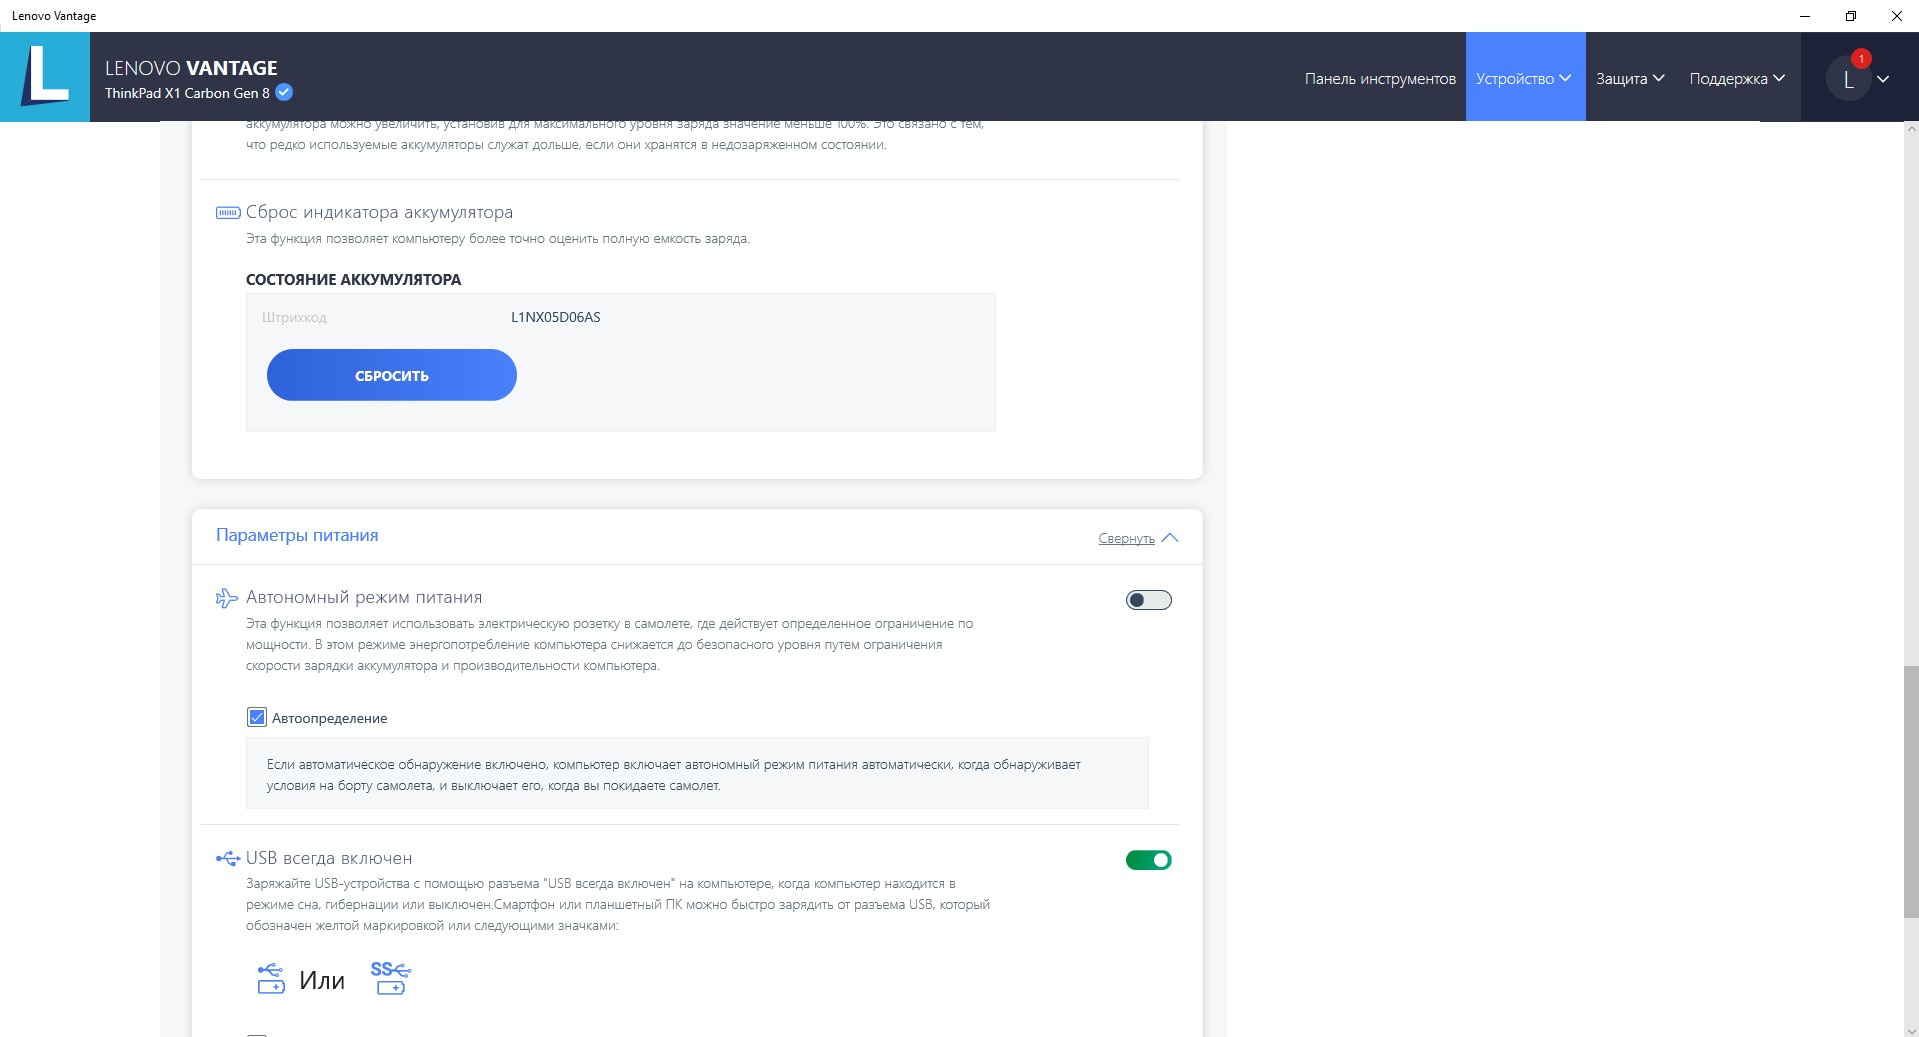Screen dimensions: 1919x1037
Task: Click the barcode value L1NX05D06AS
Action: pyautogui.click(x=556, y=317)
